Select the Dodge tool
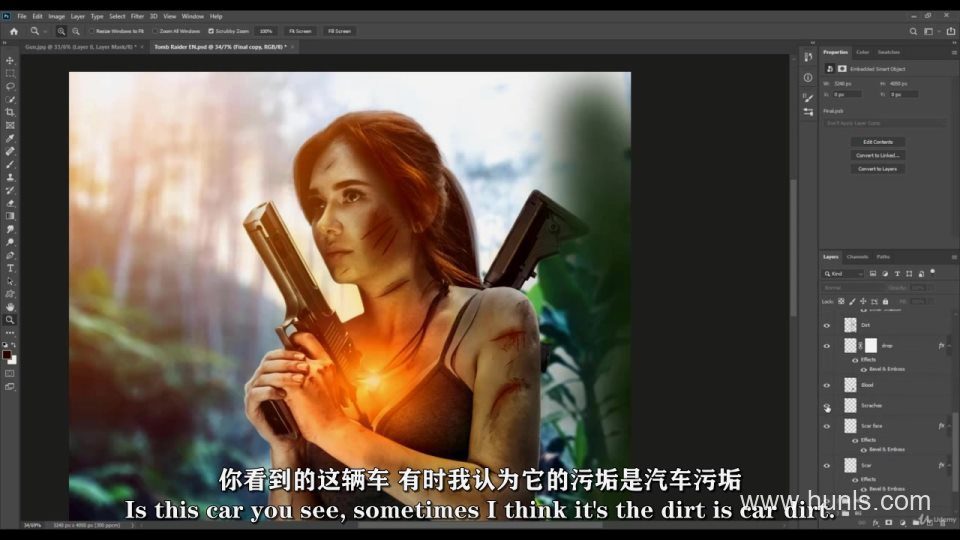 pyautogui.click(x=10, y=242)
